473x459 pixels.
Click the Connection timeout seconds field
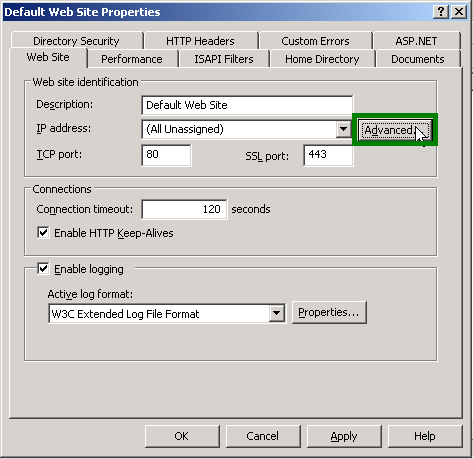(x=184, y=209)
